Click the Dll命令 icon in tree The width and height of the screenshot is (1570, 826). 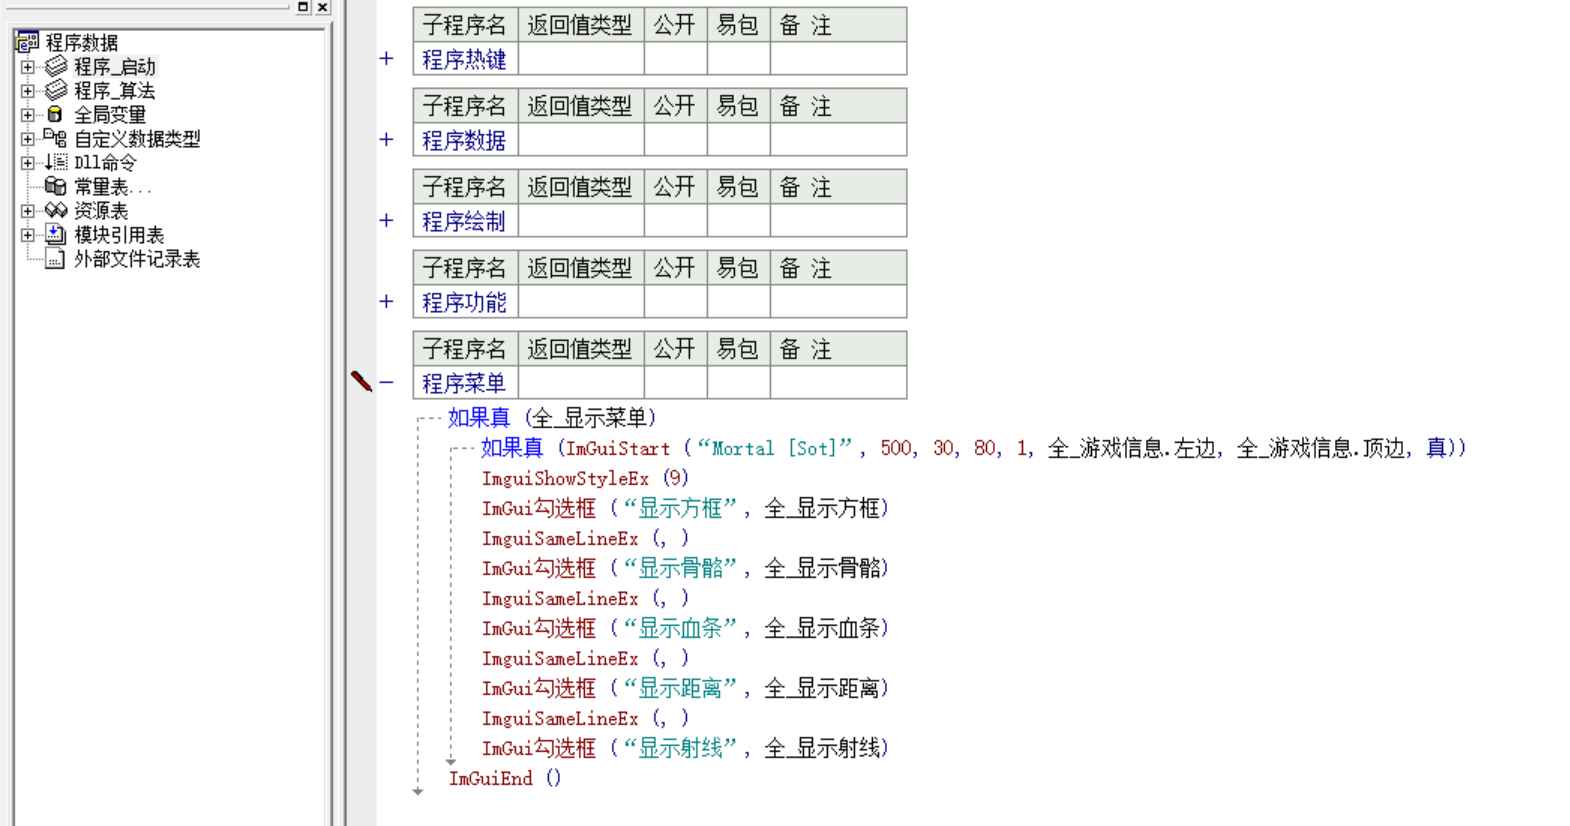click(x=55, y=163)
